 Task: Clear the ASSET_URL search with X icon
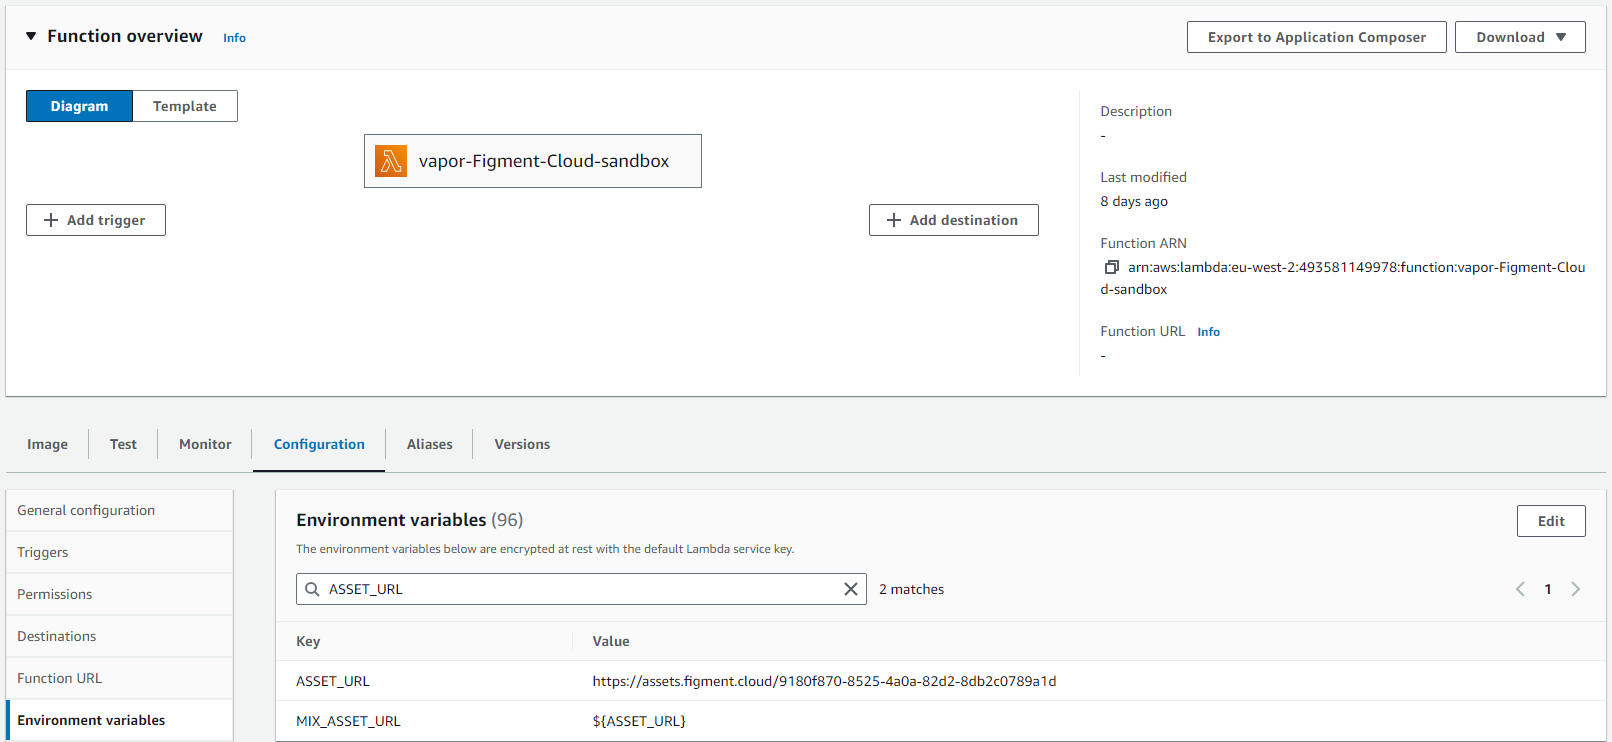click(850, 589)
